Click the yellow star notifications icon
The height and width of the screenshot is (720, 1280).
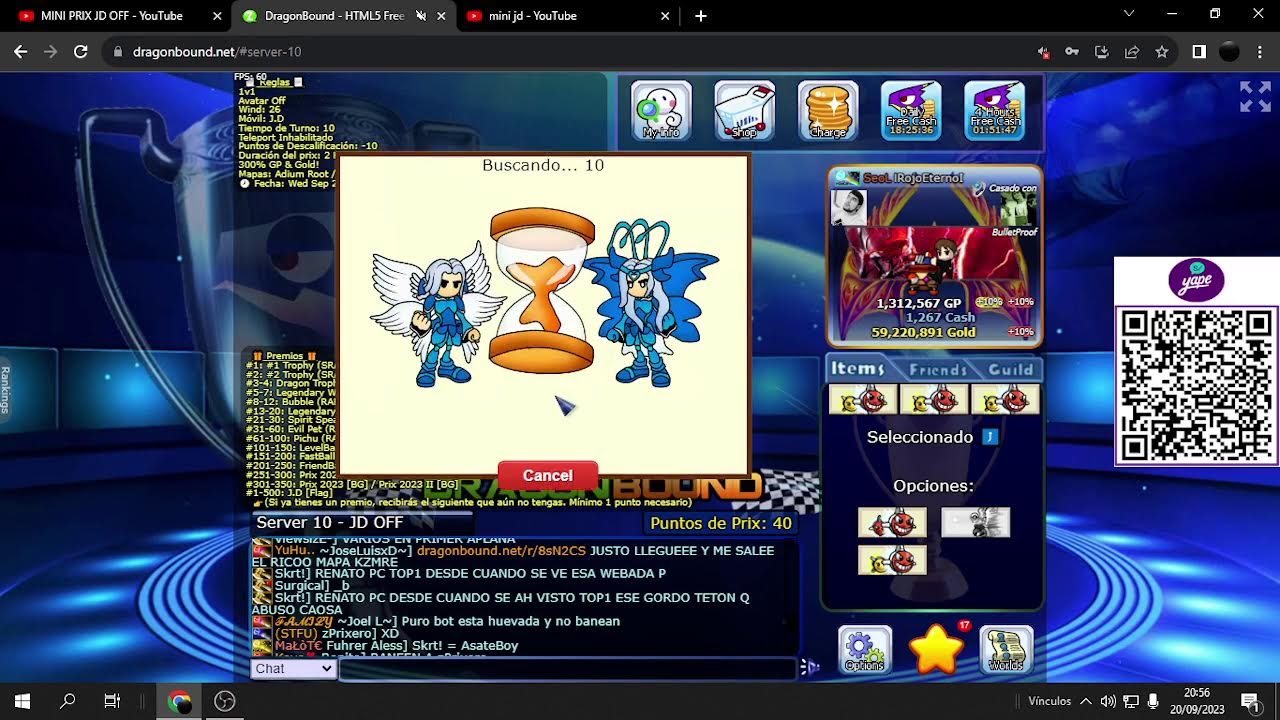coord(936,650)
